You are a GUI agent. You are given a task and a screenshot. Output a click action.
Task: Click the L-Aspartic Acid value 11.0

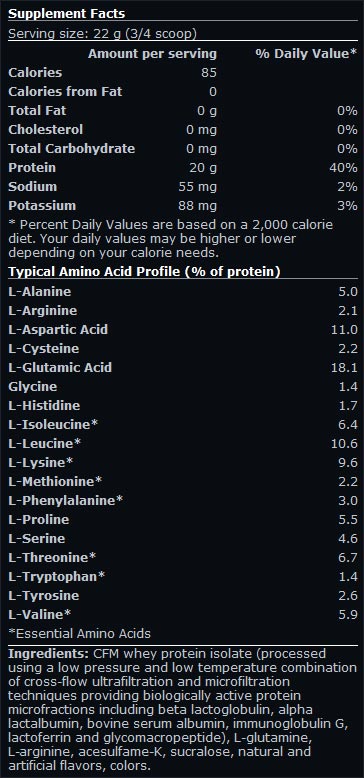coord(344,329)
